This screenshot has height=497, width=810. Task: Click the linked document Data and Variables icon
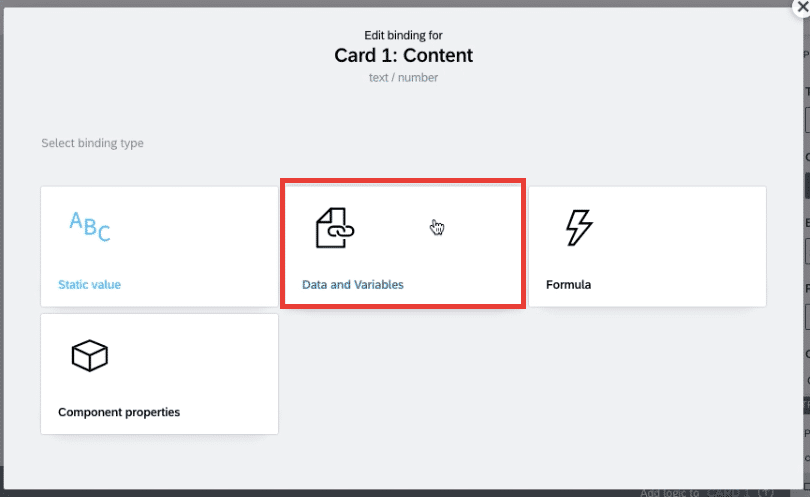335,228
